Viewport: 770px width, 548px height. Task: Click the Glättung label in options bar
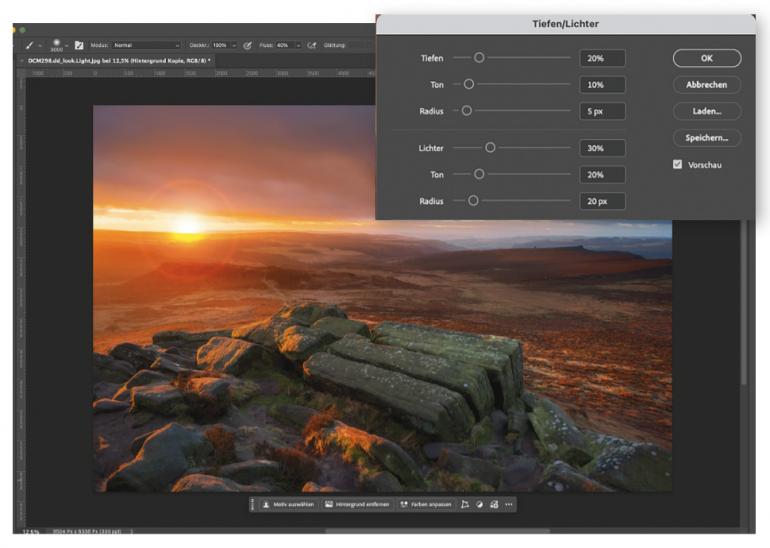[x=334, y=45]
